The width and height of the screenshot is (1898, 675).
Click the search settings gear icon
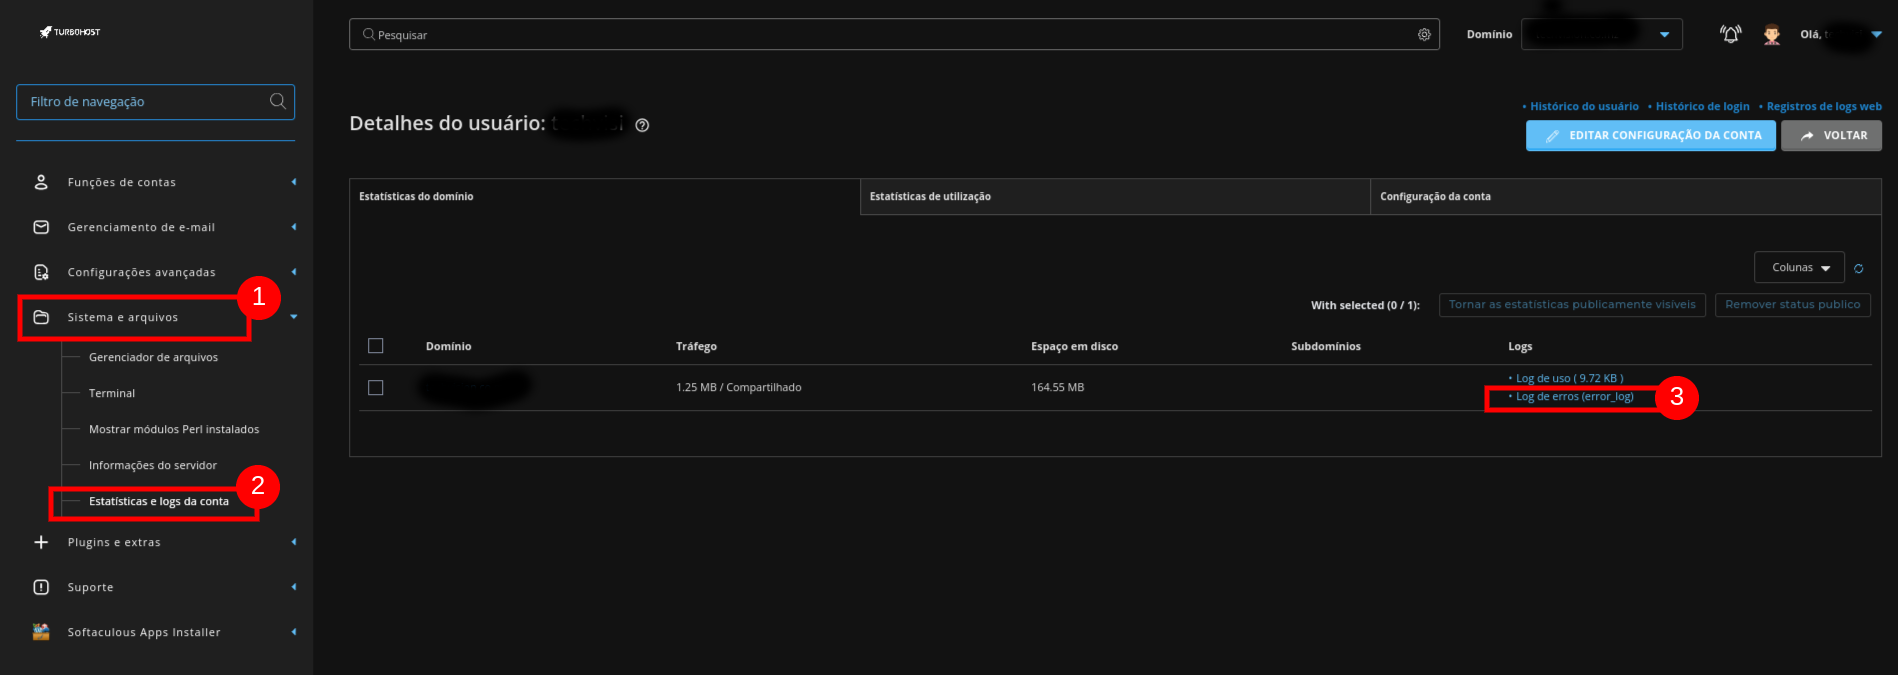(1424, 35)
